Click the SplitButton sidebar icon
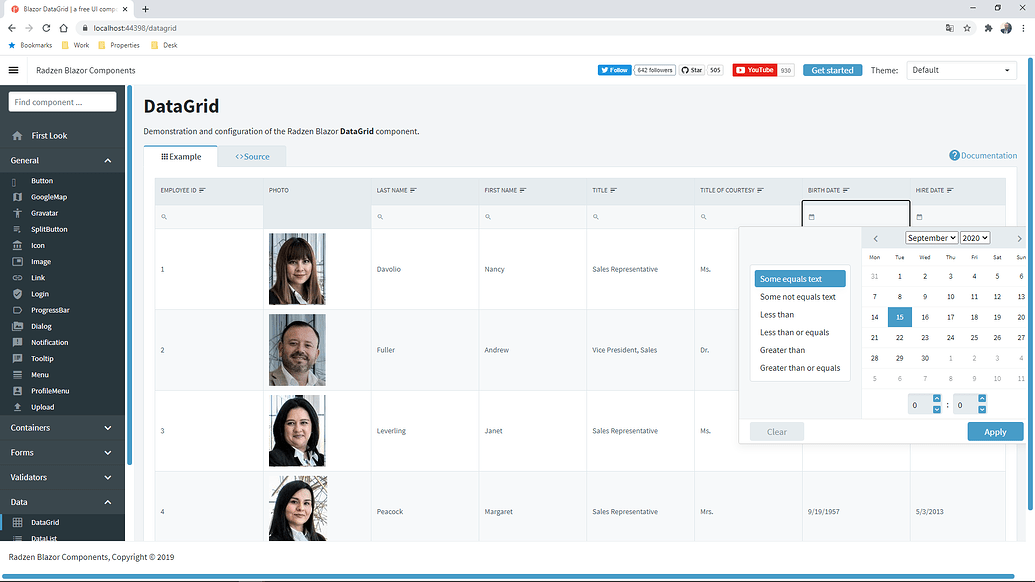The height and width of the screenshot is (582, 1035). point(17,230)
